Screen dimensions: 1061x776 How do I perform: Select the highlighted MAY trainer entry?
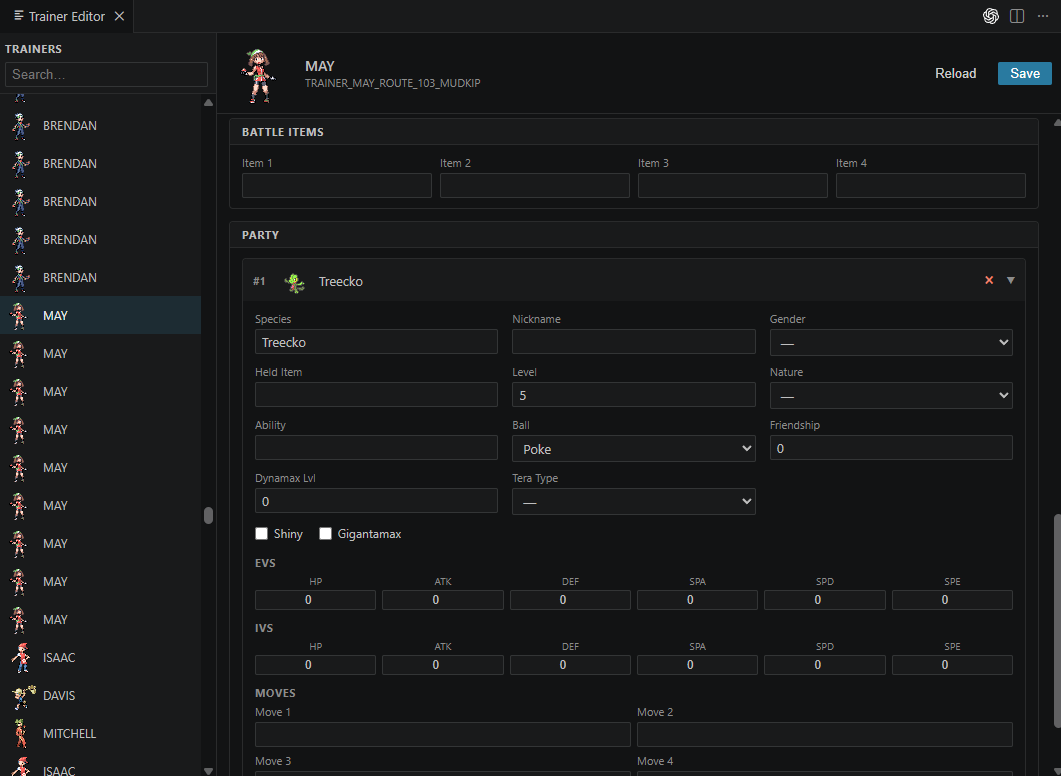tap(100, 315)
